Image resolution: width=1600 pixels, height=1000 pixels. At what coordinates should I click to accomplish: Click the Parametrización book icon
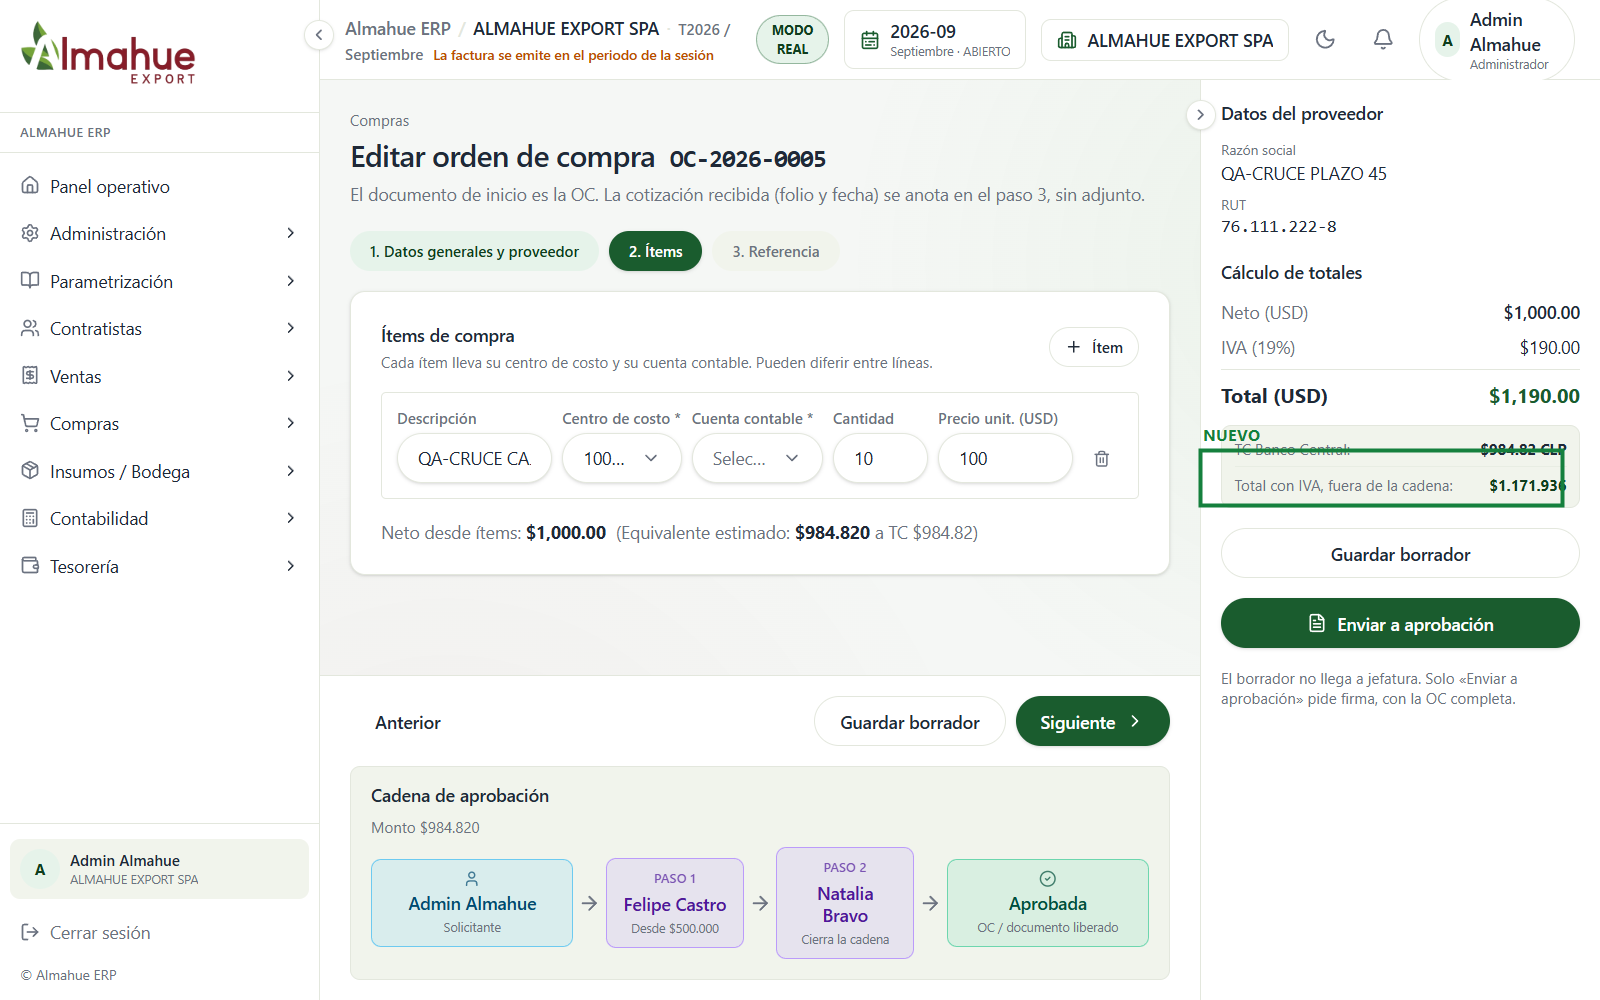(30, 281)
